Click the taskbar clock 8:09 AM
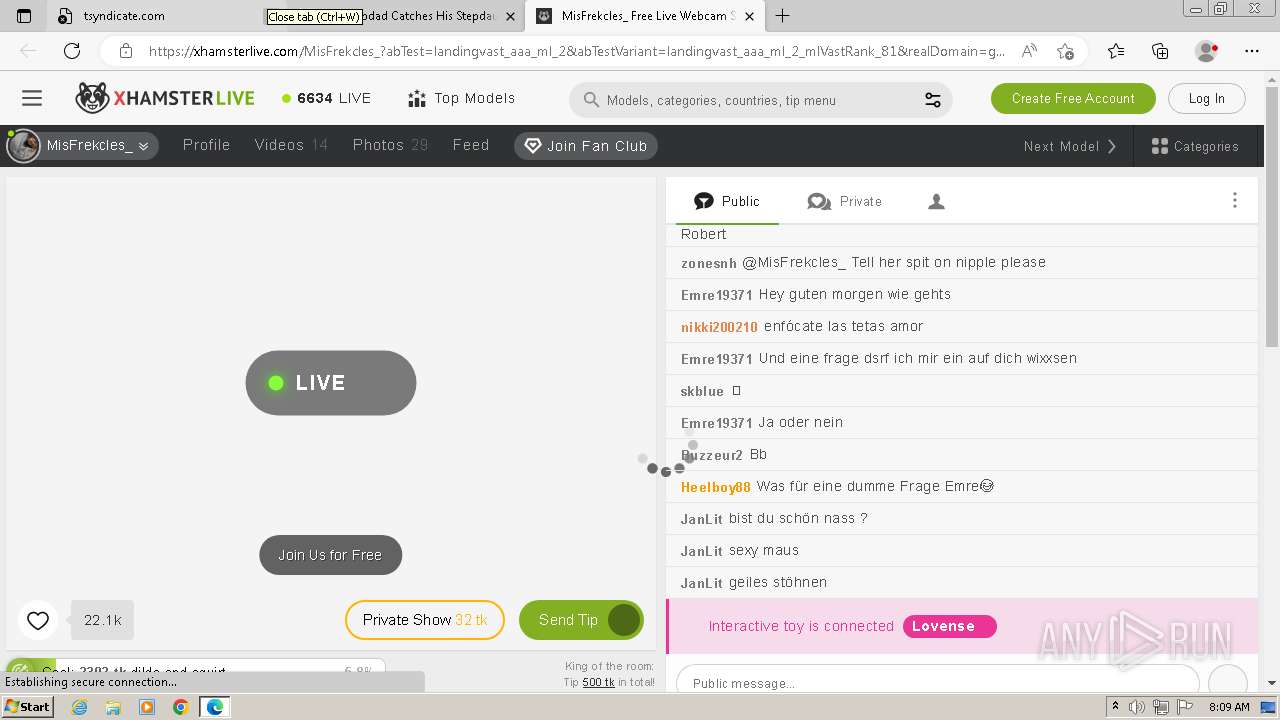The image size is (1280, 720). pyautogui.click(x=1229, y=707)
